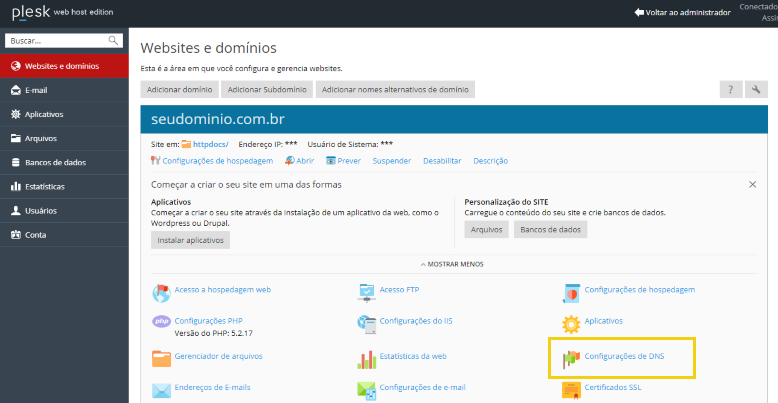Click Adicionar nomes alternativos de domínio
778x403 pixels.
click(x=395, y=89)
